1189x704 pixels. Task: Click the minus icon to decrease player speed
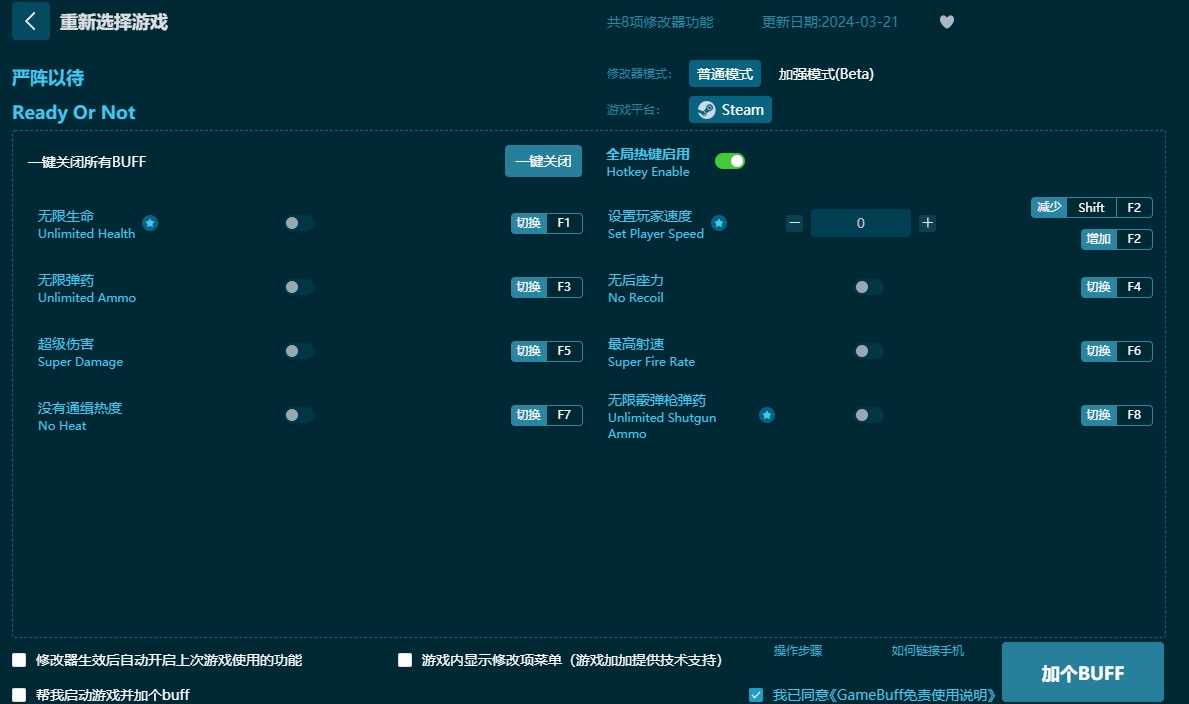coord(794,223)
